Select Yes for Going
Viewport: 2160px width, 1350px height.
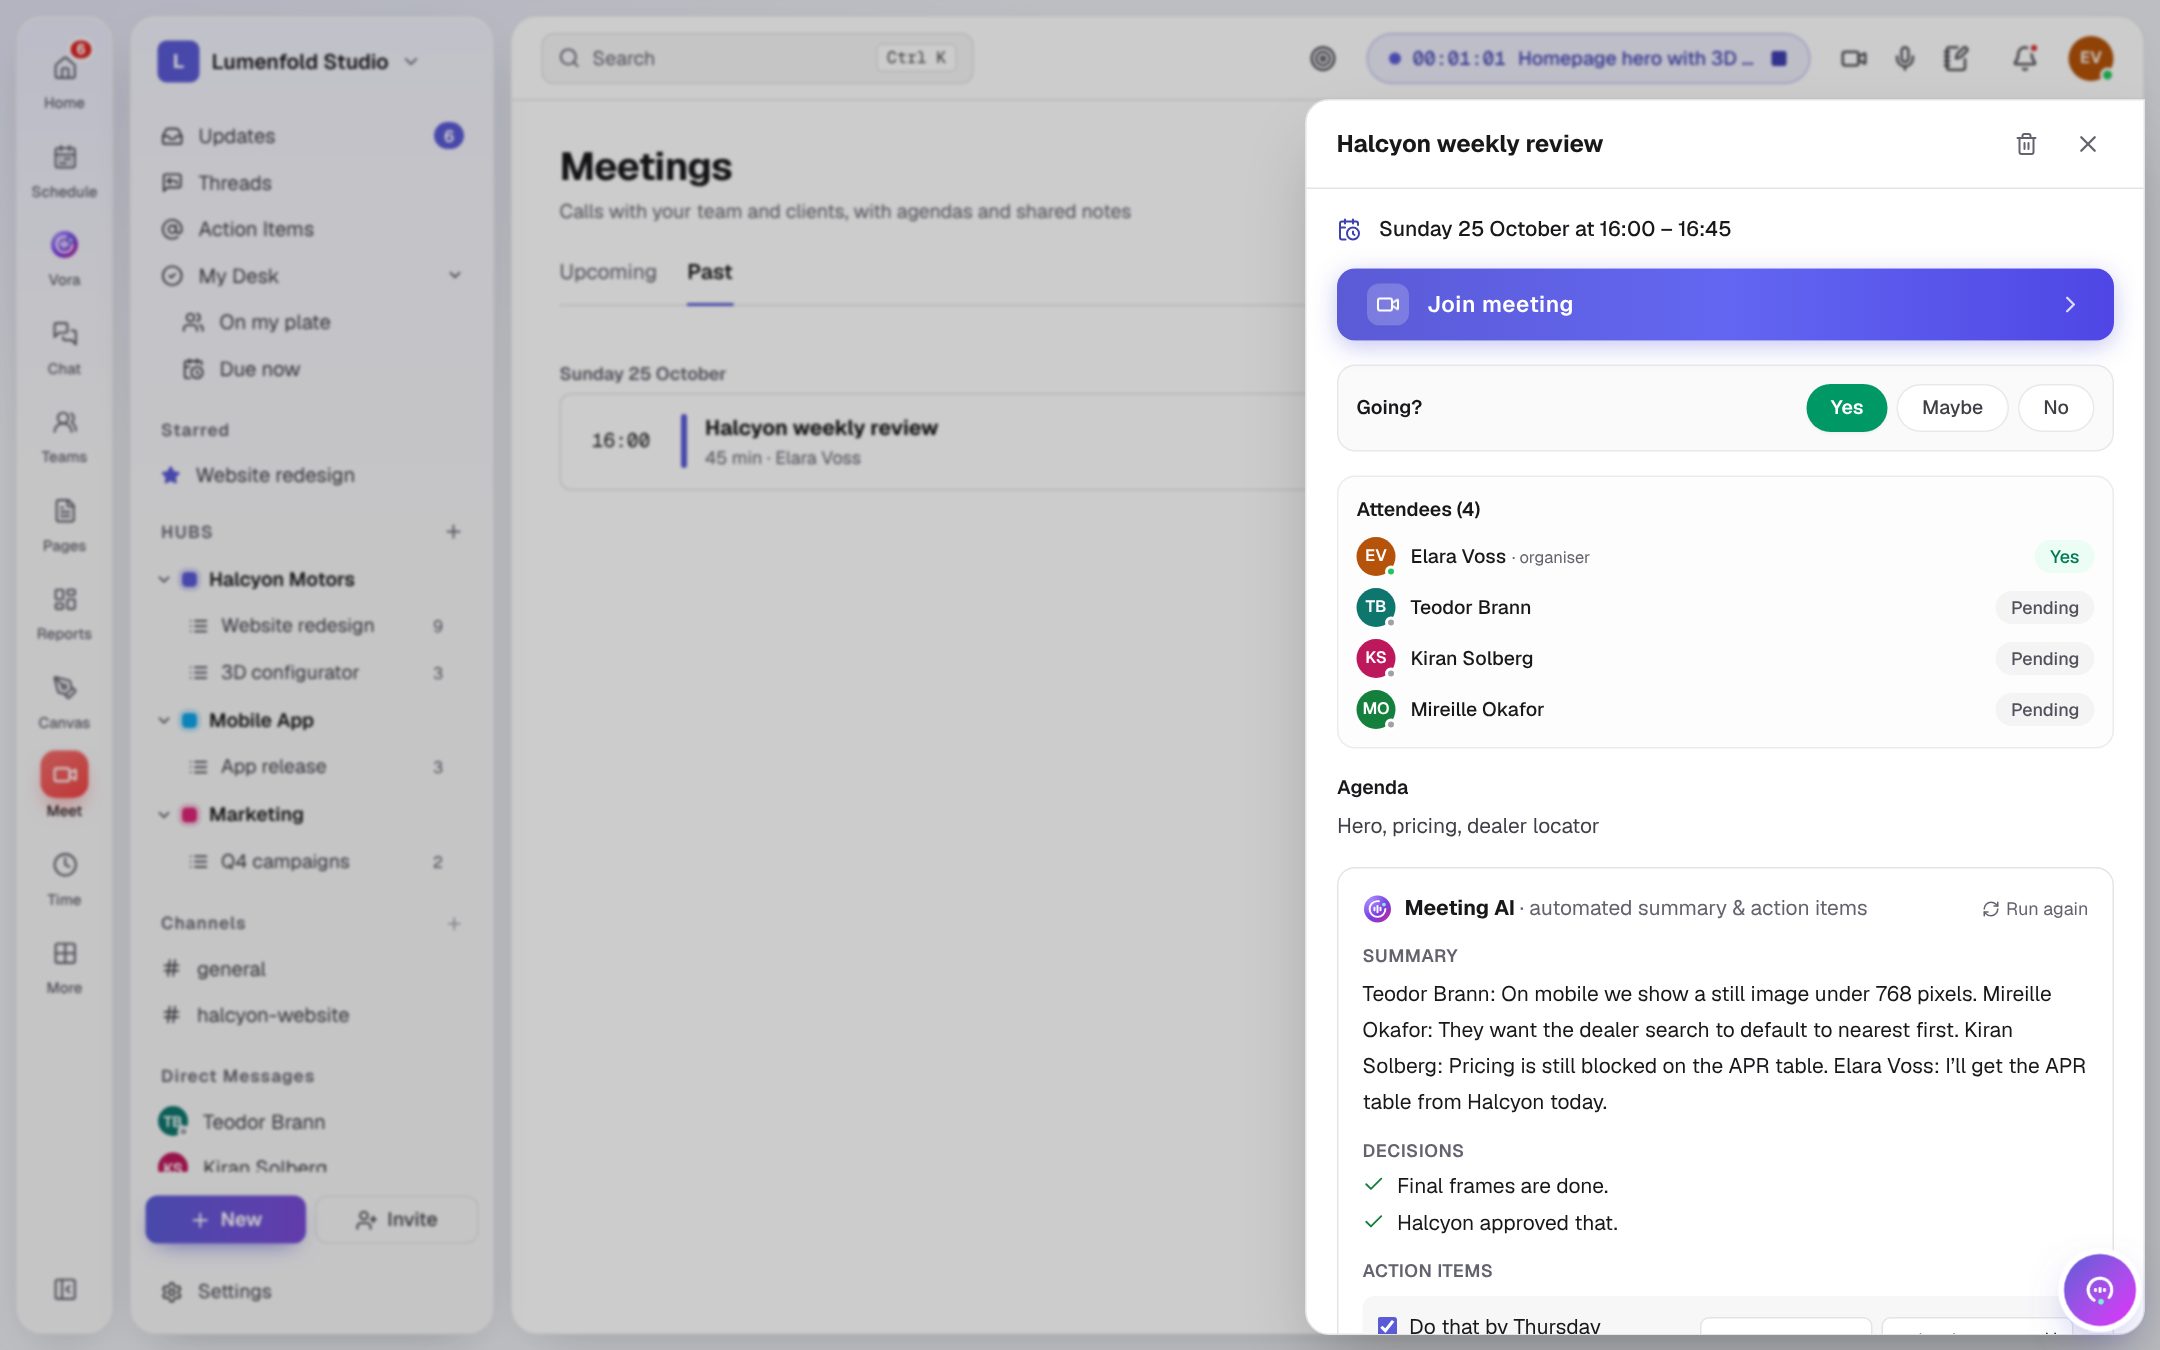point(1845,407)
